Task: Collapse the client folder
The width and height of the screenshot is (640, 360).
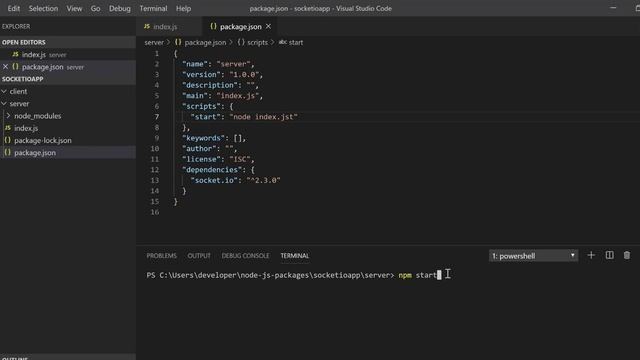Action: coord(4,91)
